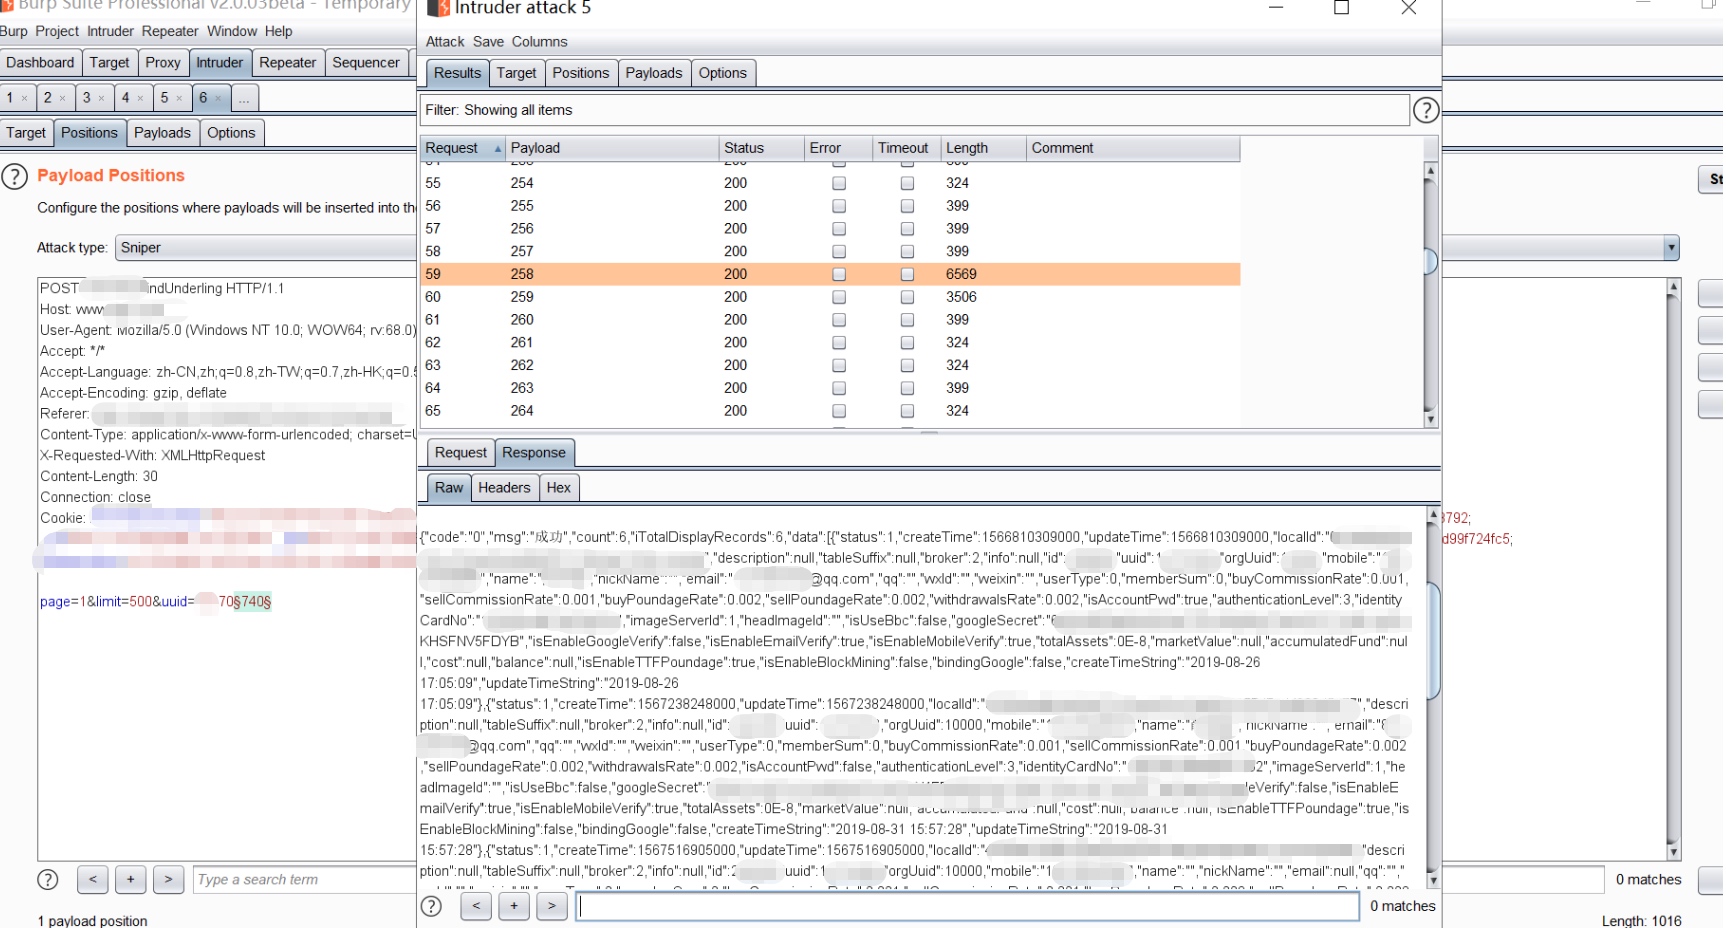Go to next match in response search

[551, 906]
